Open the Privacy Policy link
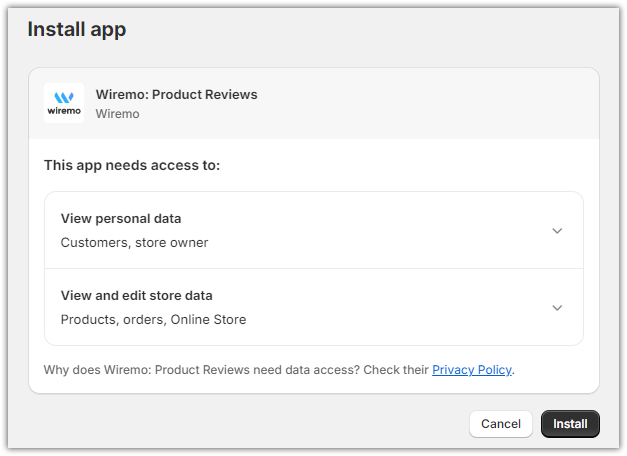 (x=472, y=370)
